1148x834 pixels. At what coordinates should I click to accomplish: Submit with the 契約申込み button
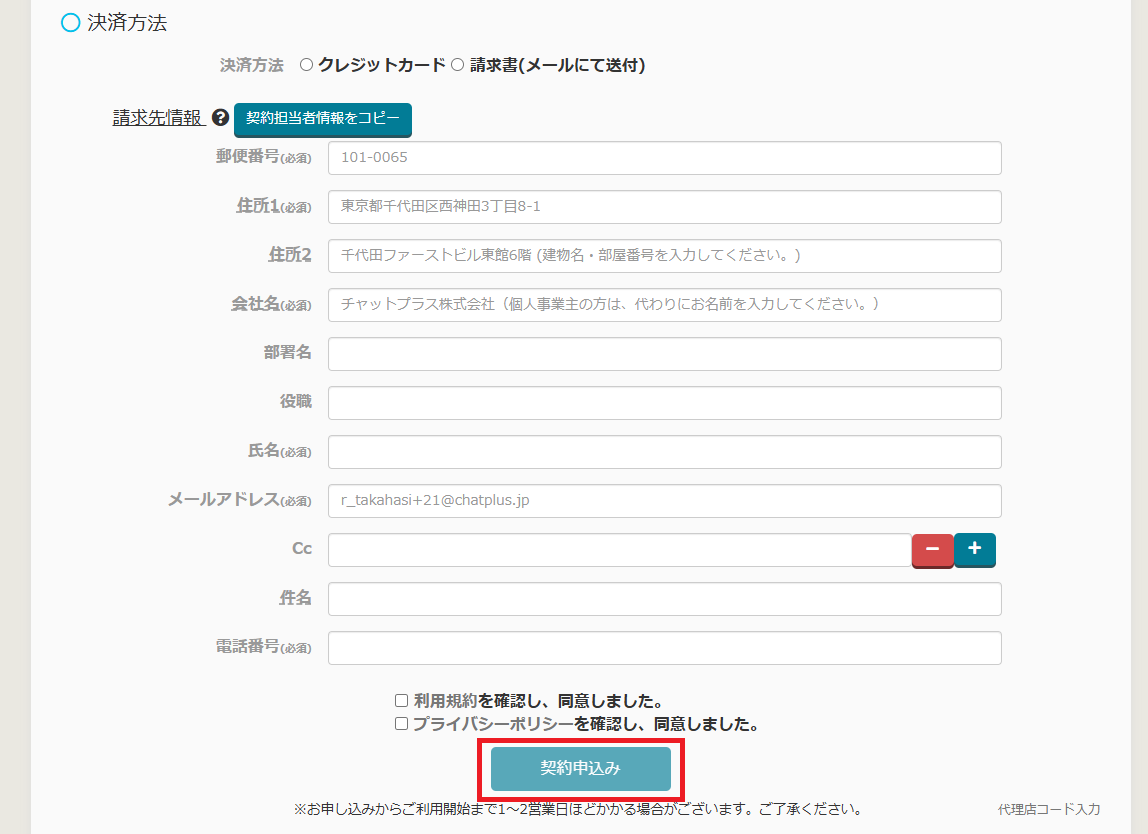click(581, 768)
